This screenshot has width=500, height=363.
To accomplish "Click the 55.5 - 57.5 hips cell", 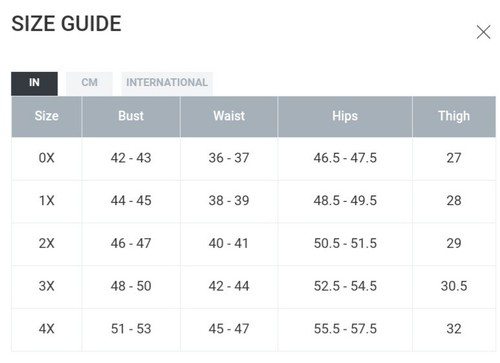I will tap(345, 329).
